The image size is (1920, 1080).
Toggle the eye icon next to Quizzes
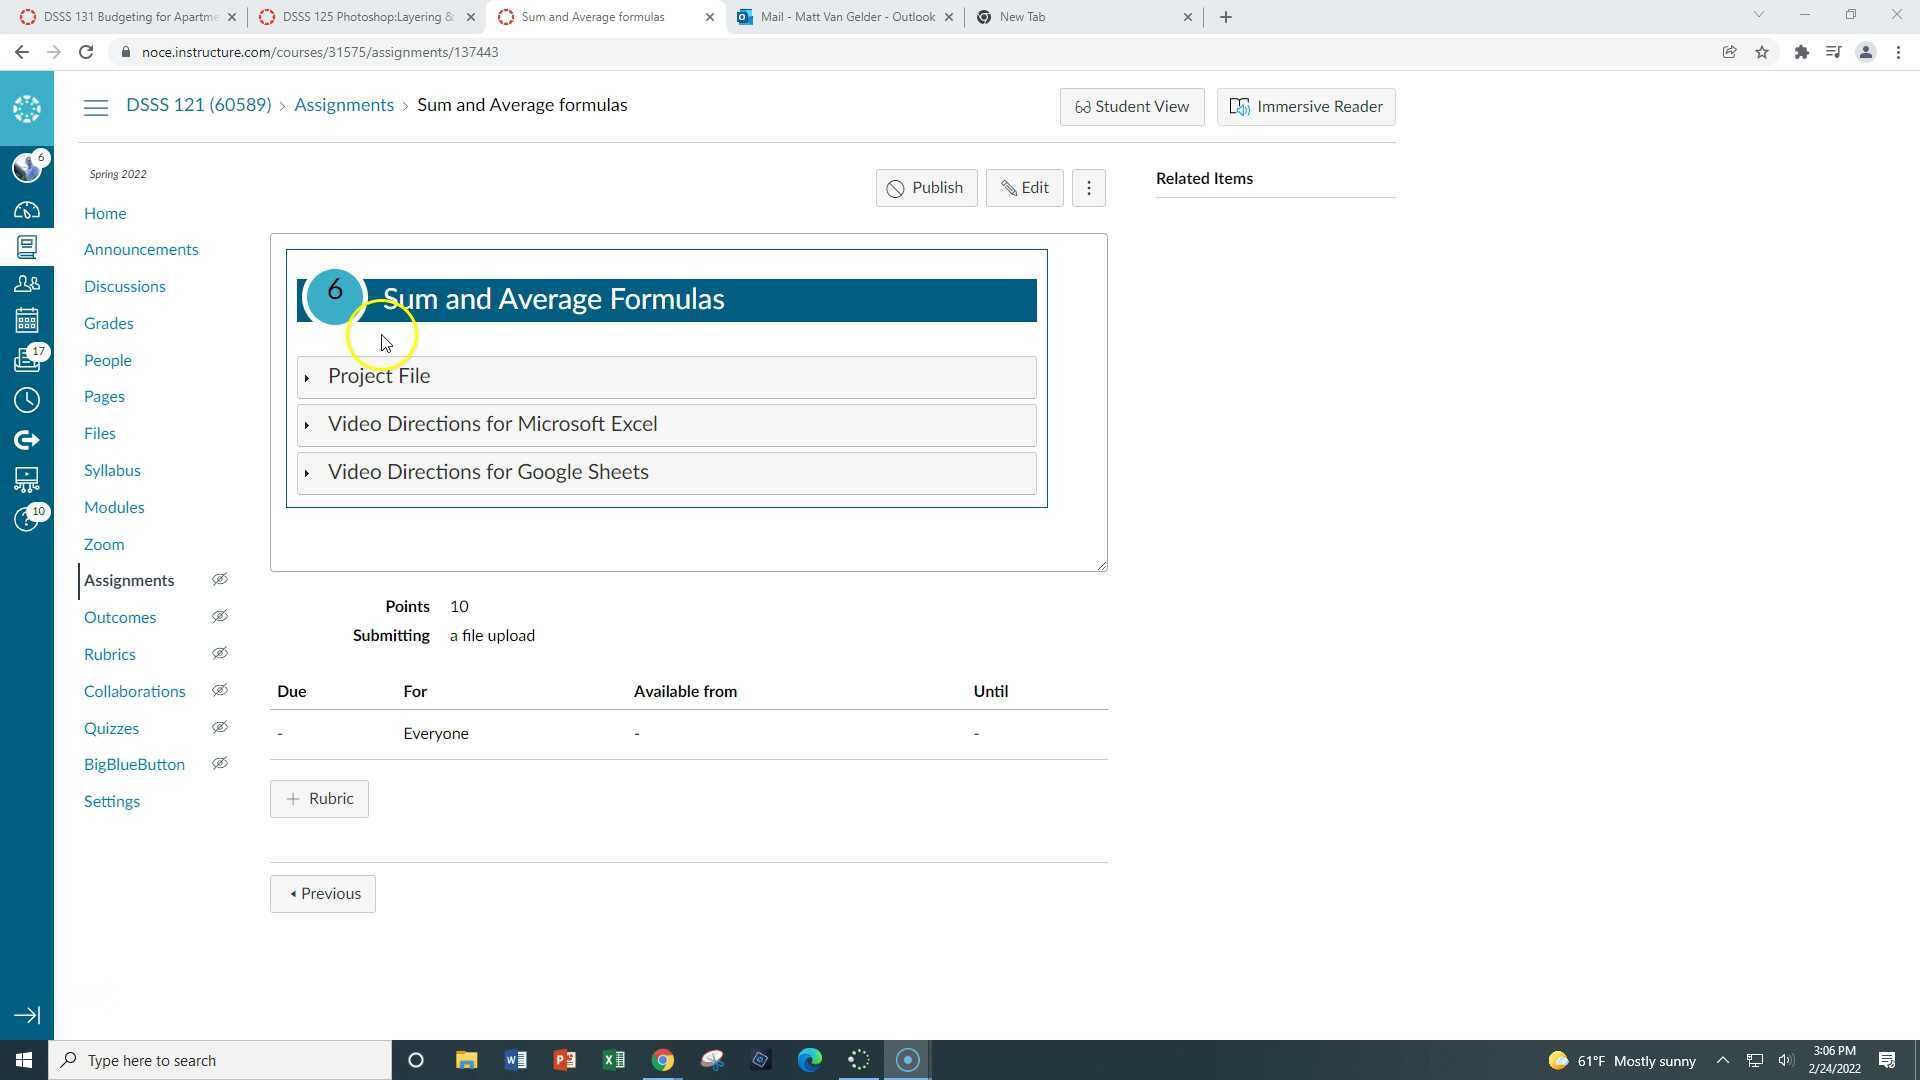point(220,728)
